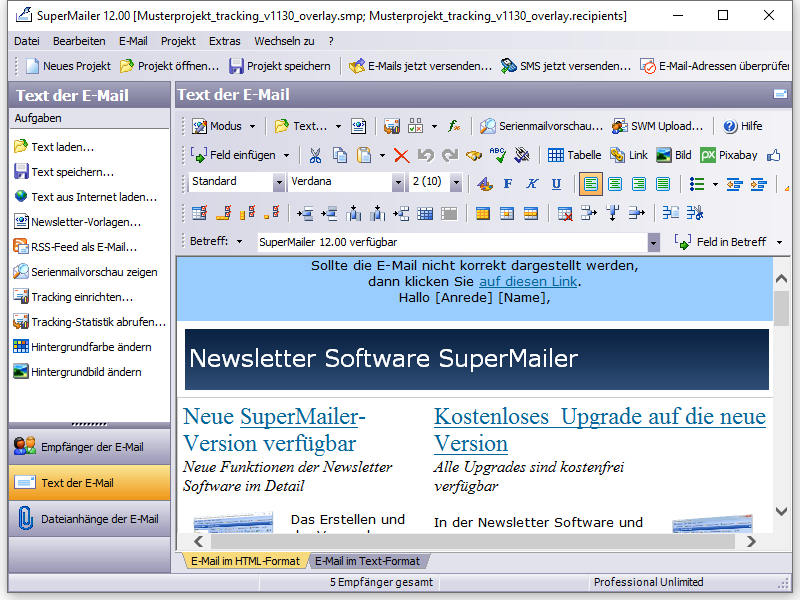Click Neues Projekt in the toolbar
Screen dimensions: 800x600
tap(68, 66)
